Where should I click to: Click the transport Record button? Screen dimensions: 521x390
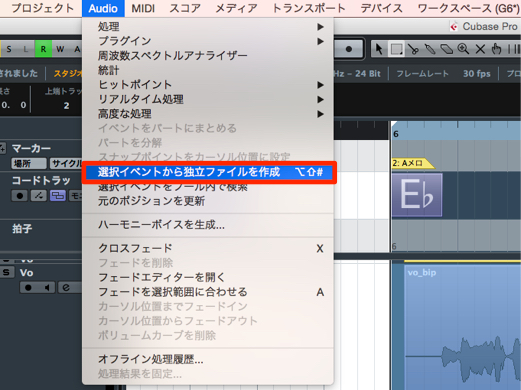pyautogui.click(x=349, y=49)
